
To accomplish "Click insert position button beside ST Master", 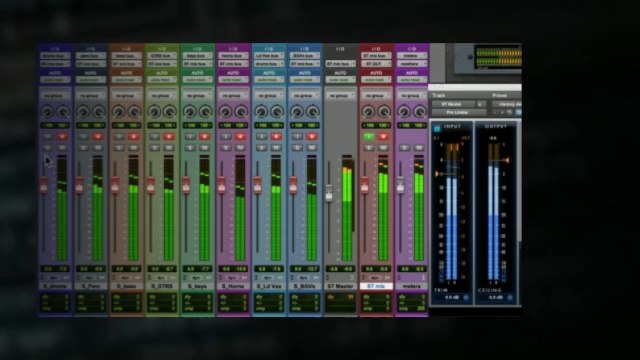I will [481, 104].
